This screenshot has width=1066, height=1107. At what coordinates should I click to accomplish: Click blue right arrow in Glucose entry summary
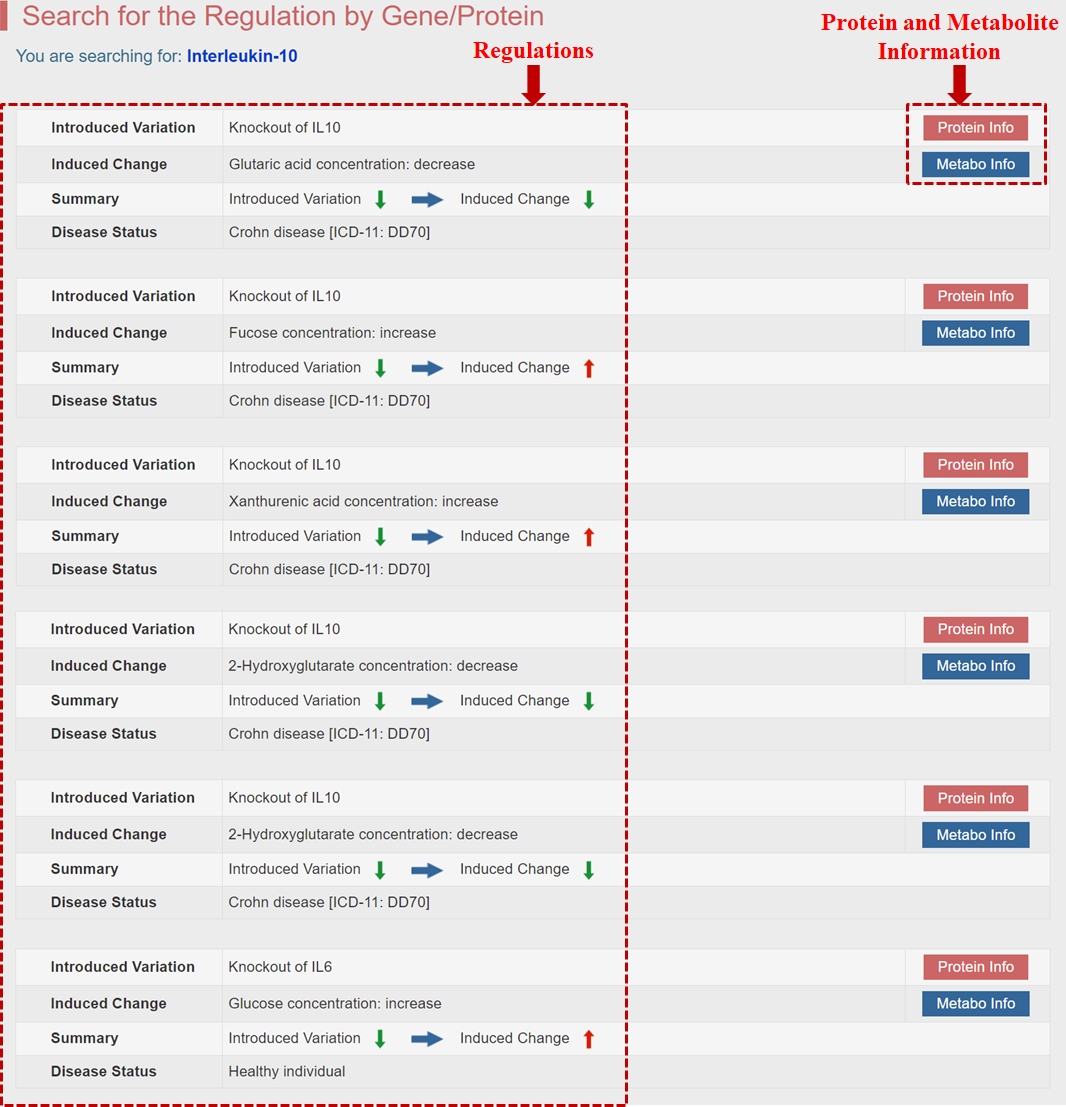coord(427,1039)
